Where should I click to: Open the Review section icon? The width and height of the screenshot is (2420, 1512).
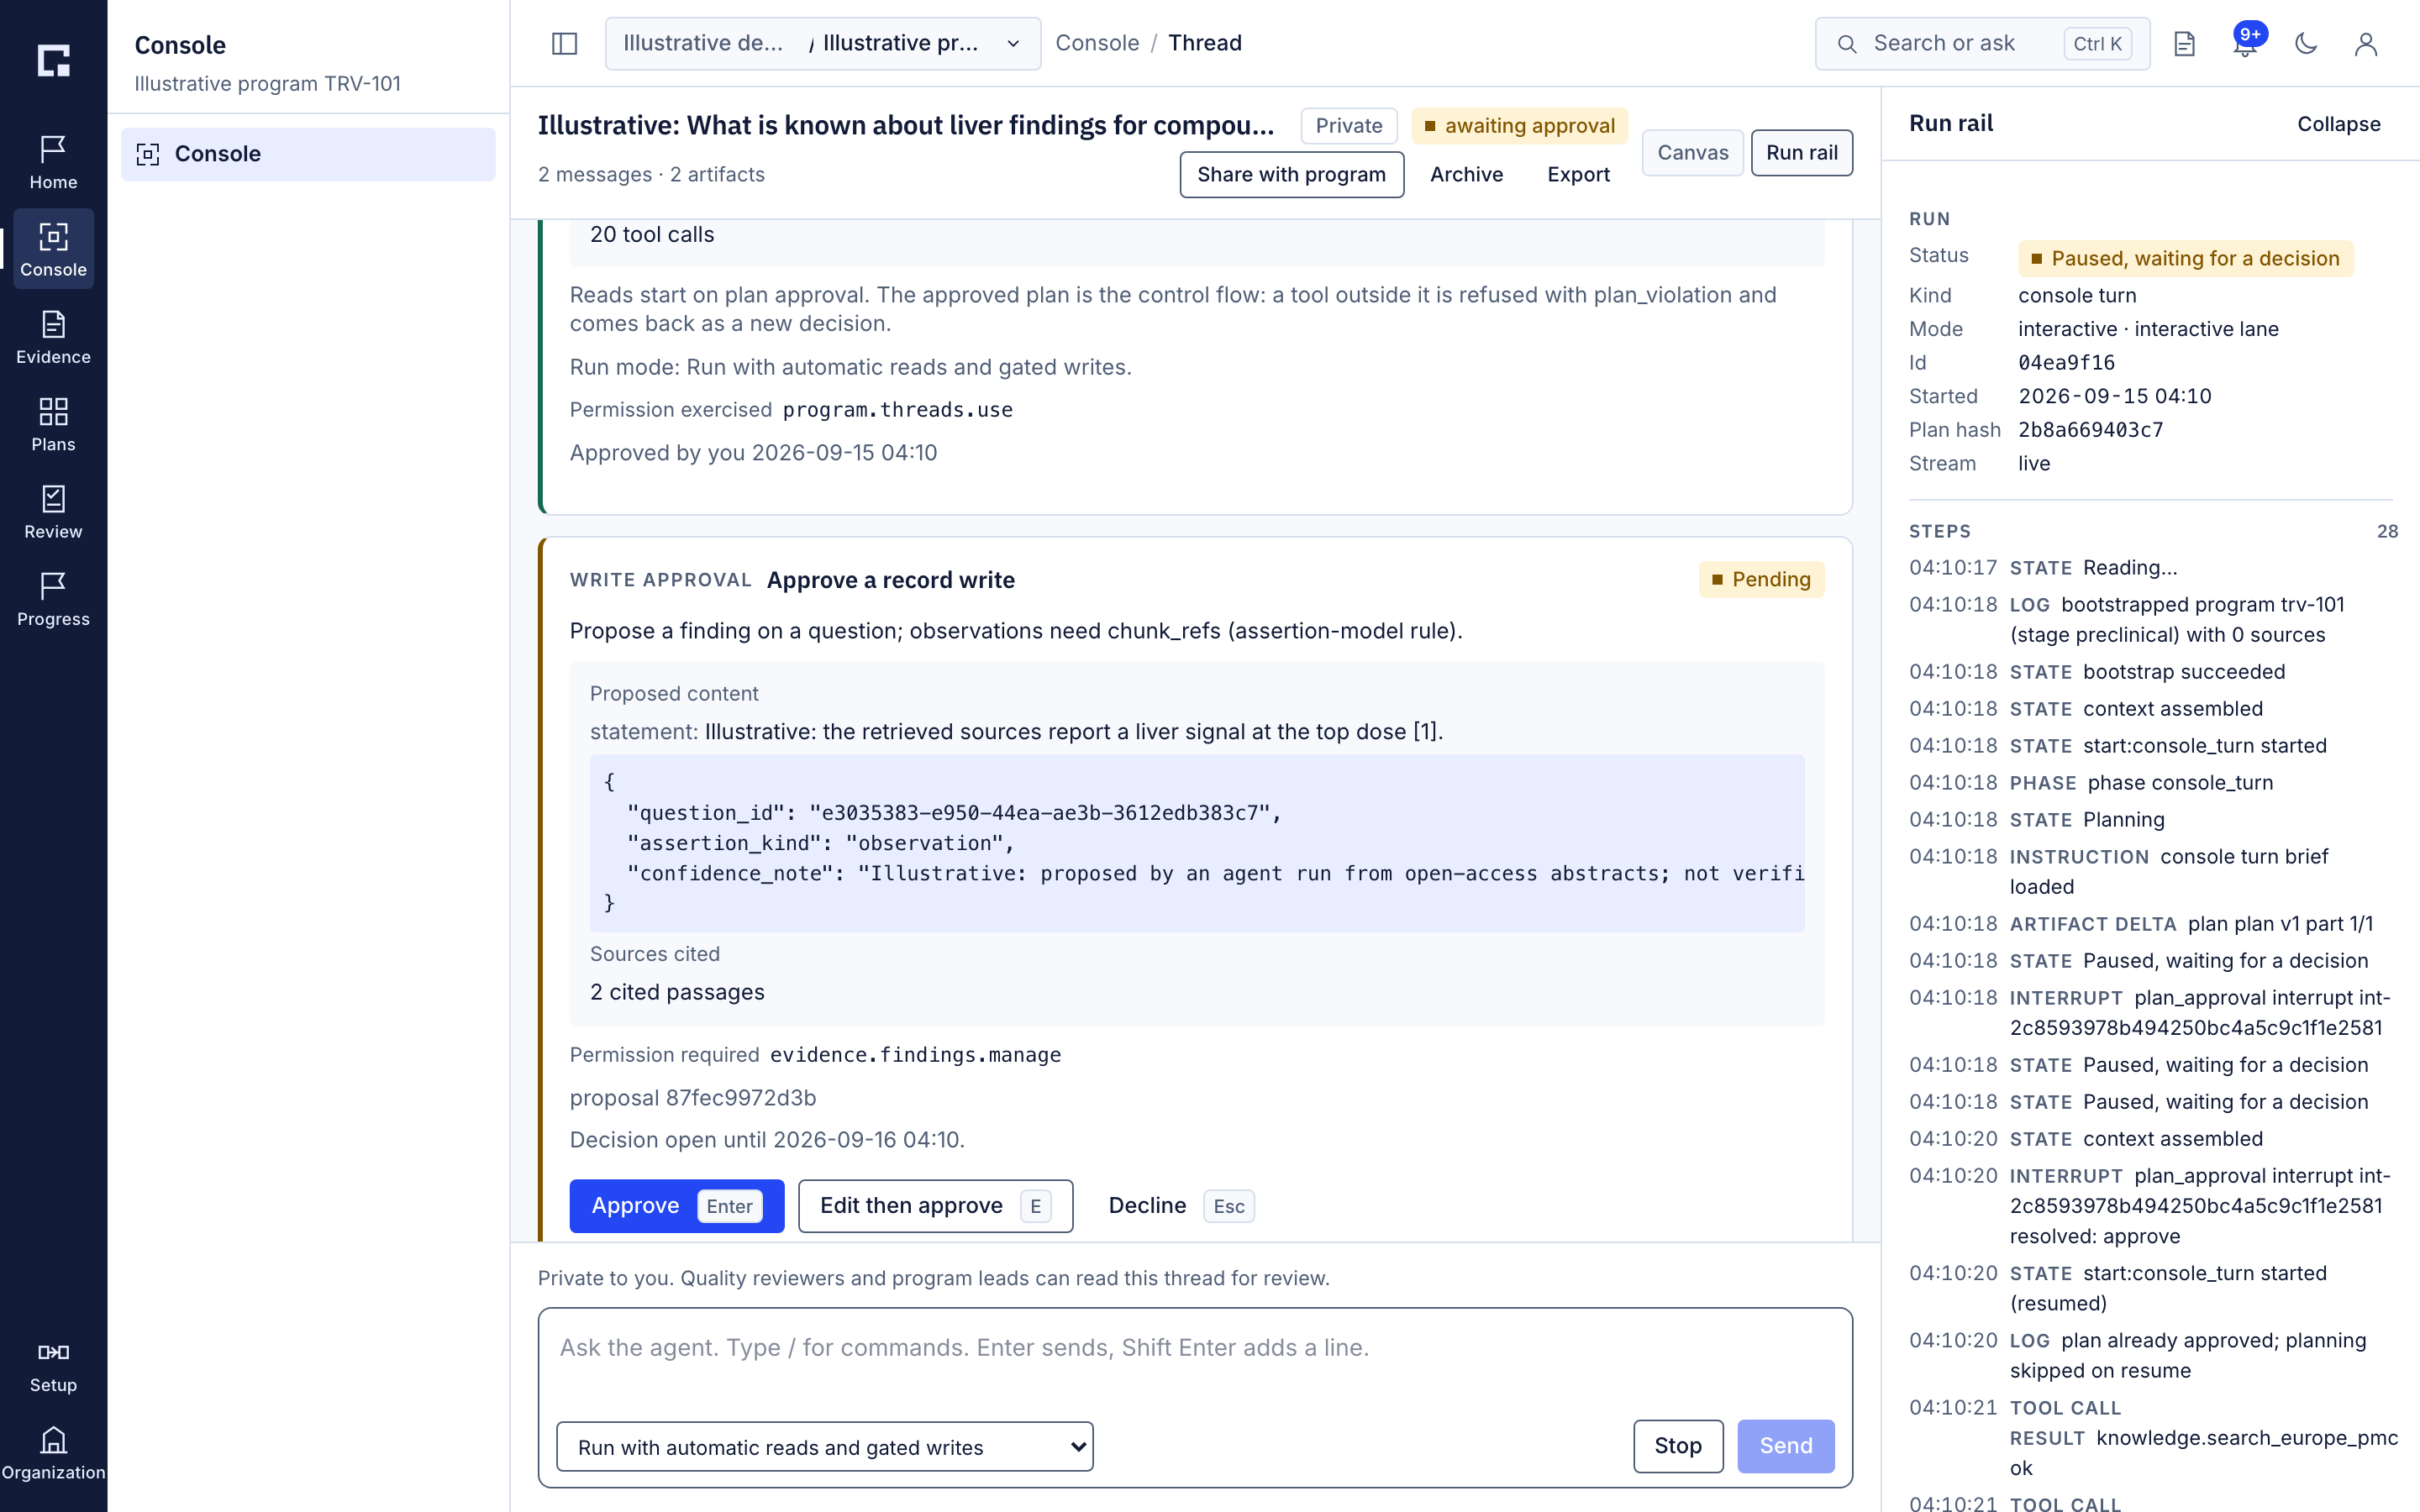coord(53,511)
